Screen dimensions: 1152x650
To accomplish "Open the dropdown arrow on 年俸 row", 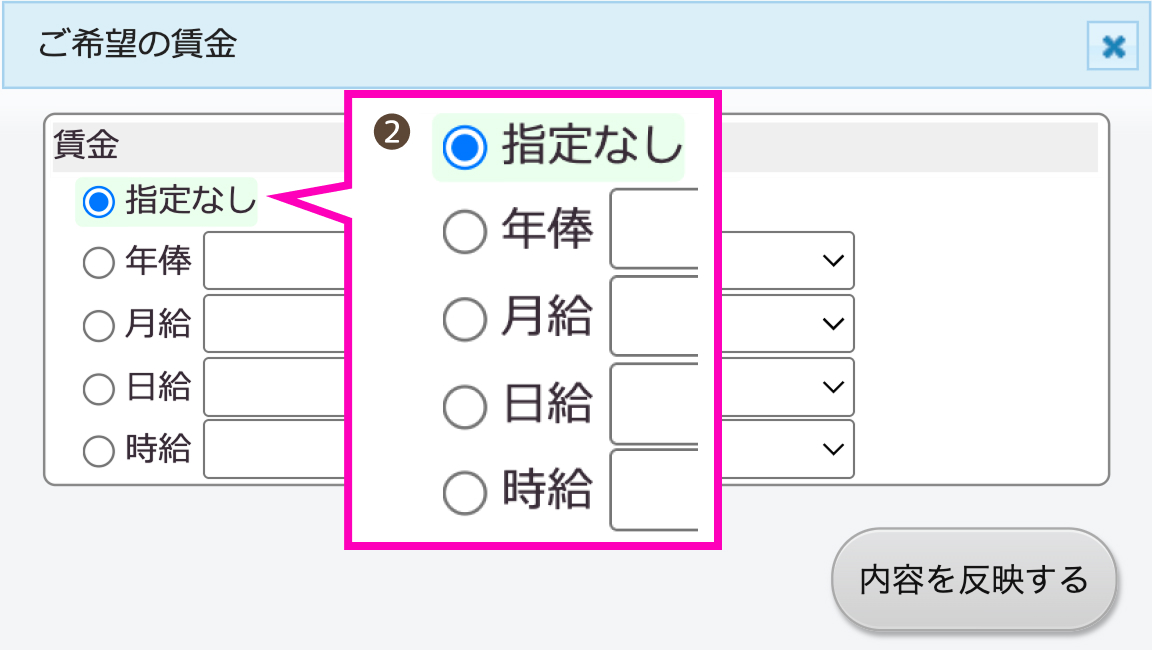I will tap(831, 261).
